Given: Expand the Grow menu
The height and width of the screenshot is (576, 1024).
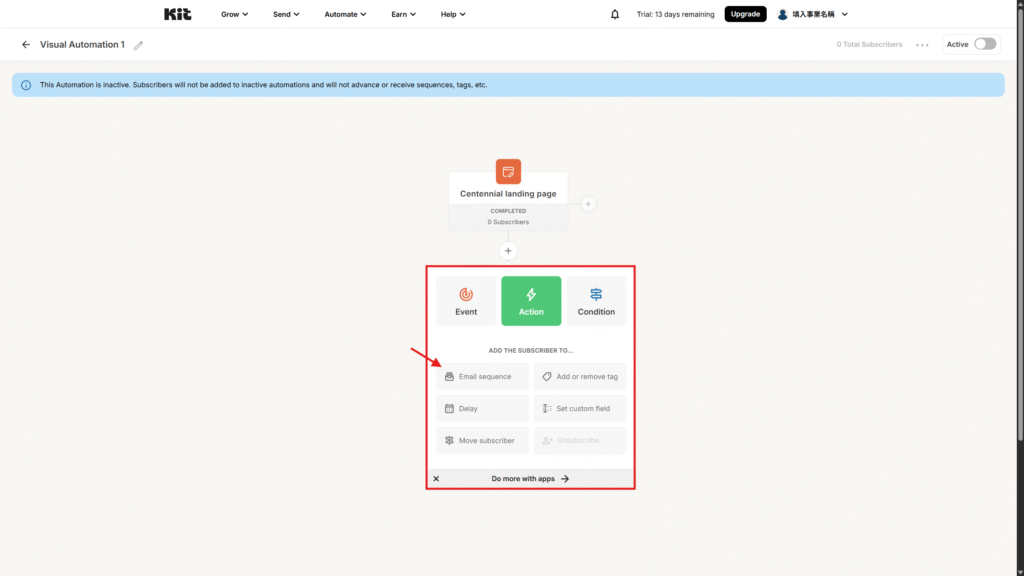Looking at the screenshot, I should (x=234, y=14).
